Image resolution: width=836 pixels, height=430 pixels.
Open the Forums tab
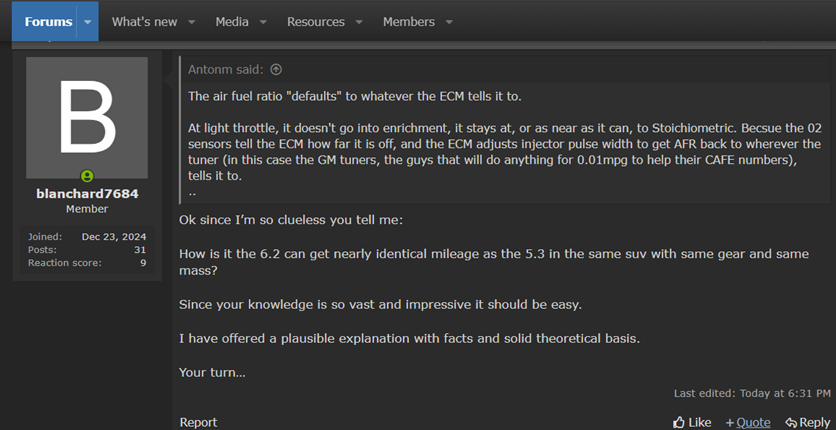pyautogui.click(x=49, y=22)
